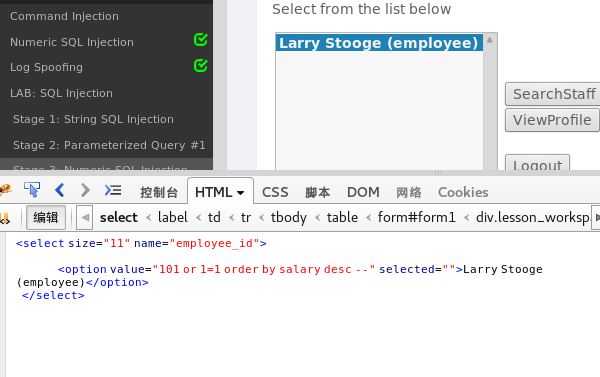600x377 pixels.
Task: Go back with the blue left arrow
Action: pyautogui.click(x=59, y=190)
